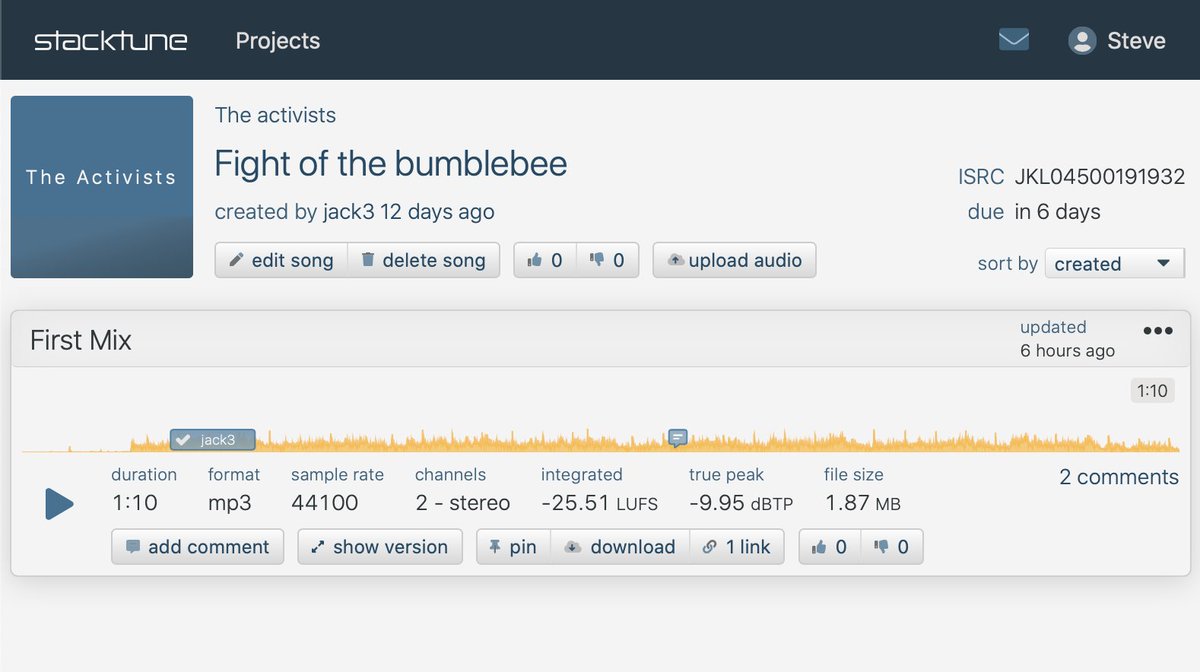This screenshot has height=672, width=1200.
Task: Dislike the song with thumbs down
Action: point(607,260)
